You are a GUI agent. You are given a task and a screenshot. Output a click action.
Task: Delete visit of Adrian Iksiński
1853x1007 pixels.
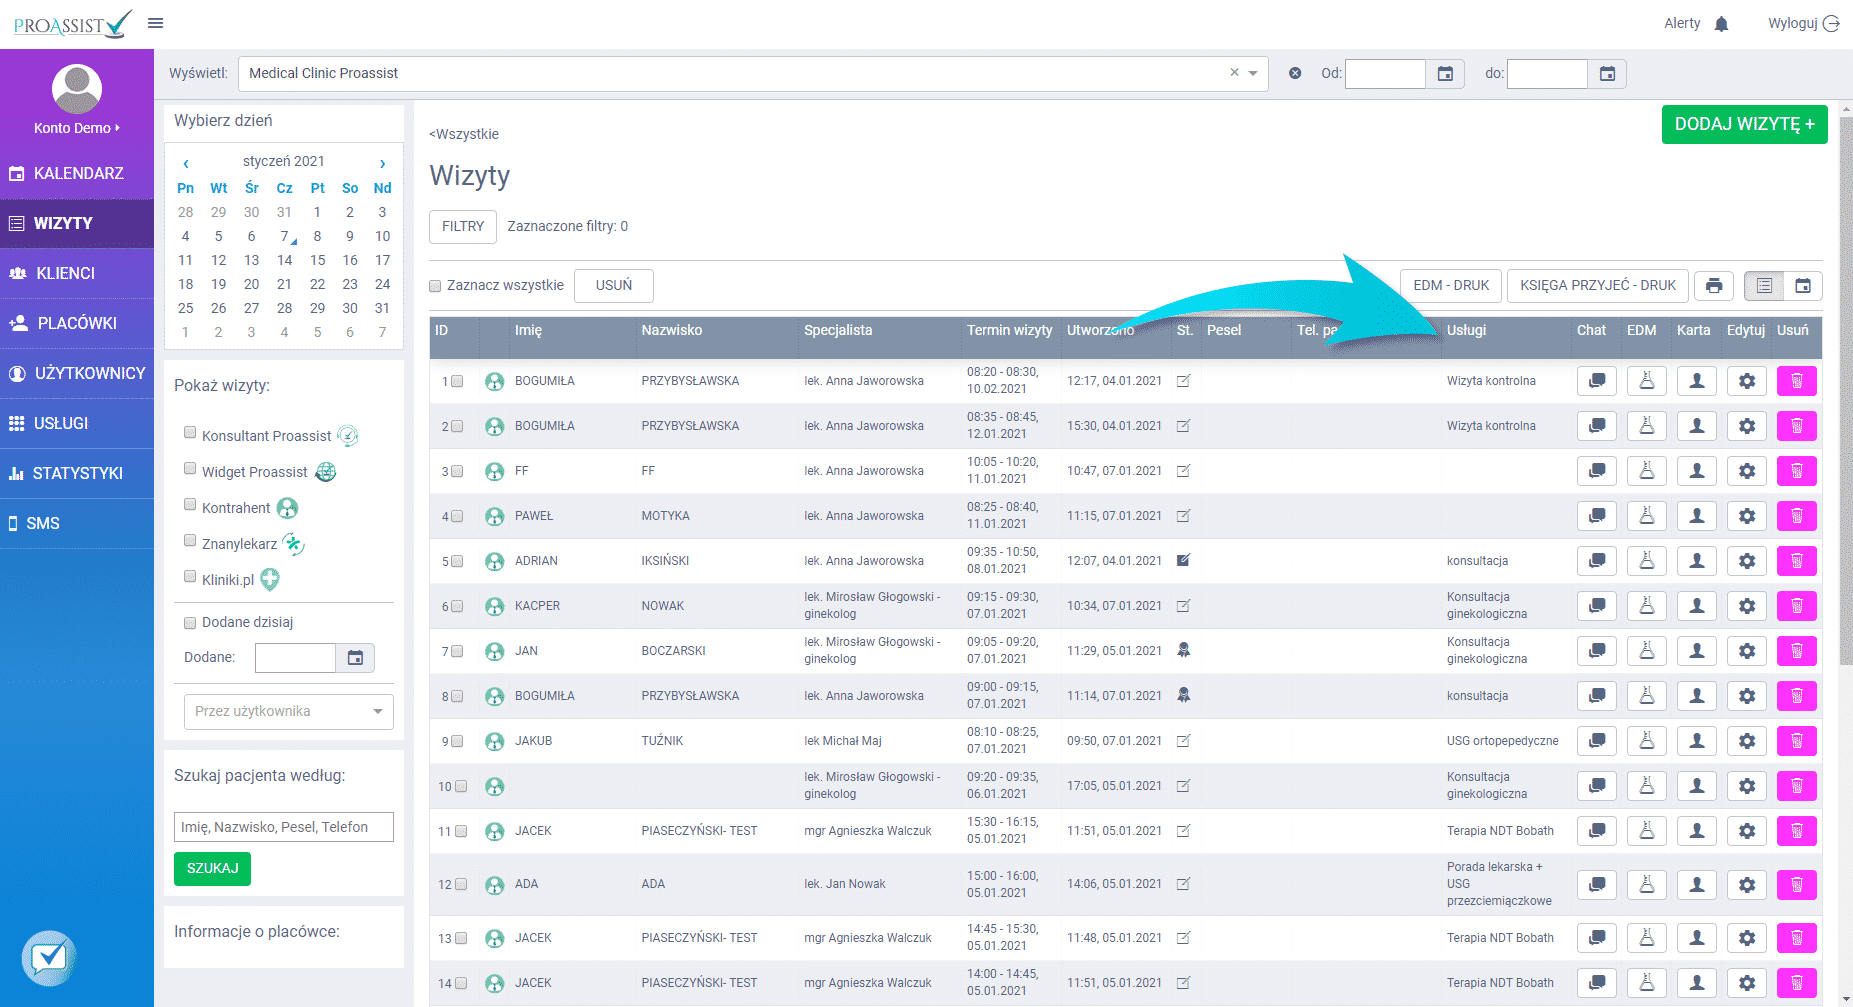click(1797, 561)
